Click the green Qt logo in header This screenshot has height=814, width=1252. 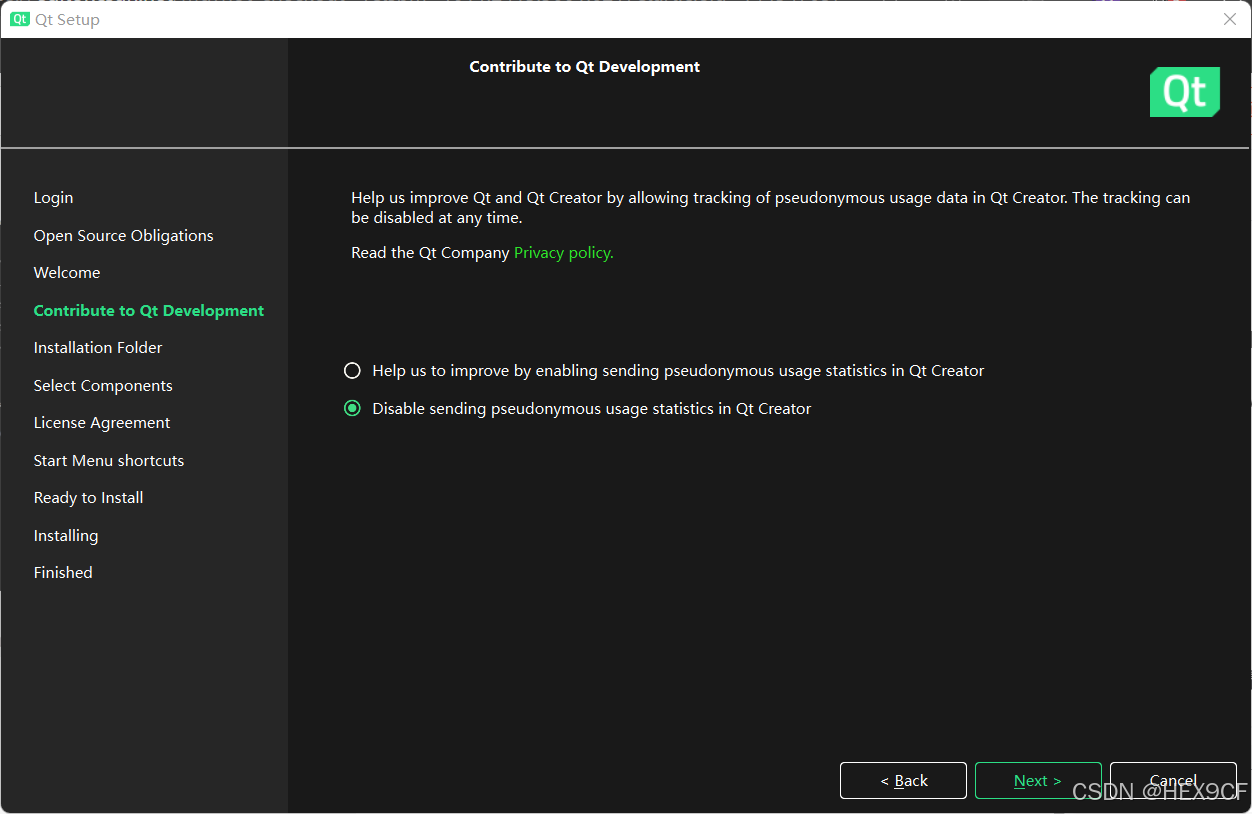[1185, 92]
